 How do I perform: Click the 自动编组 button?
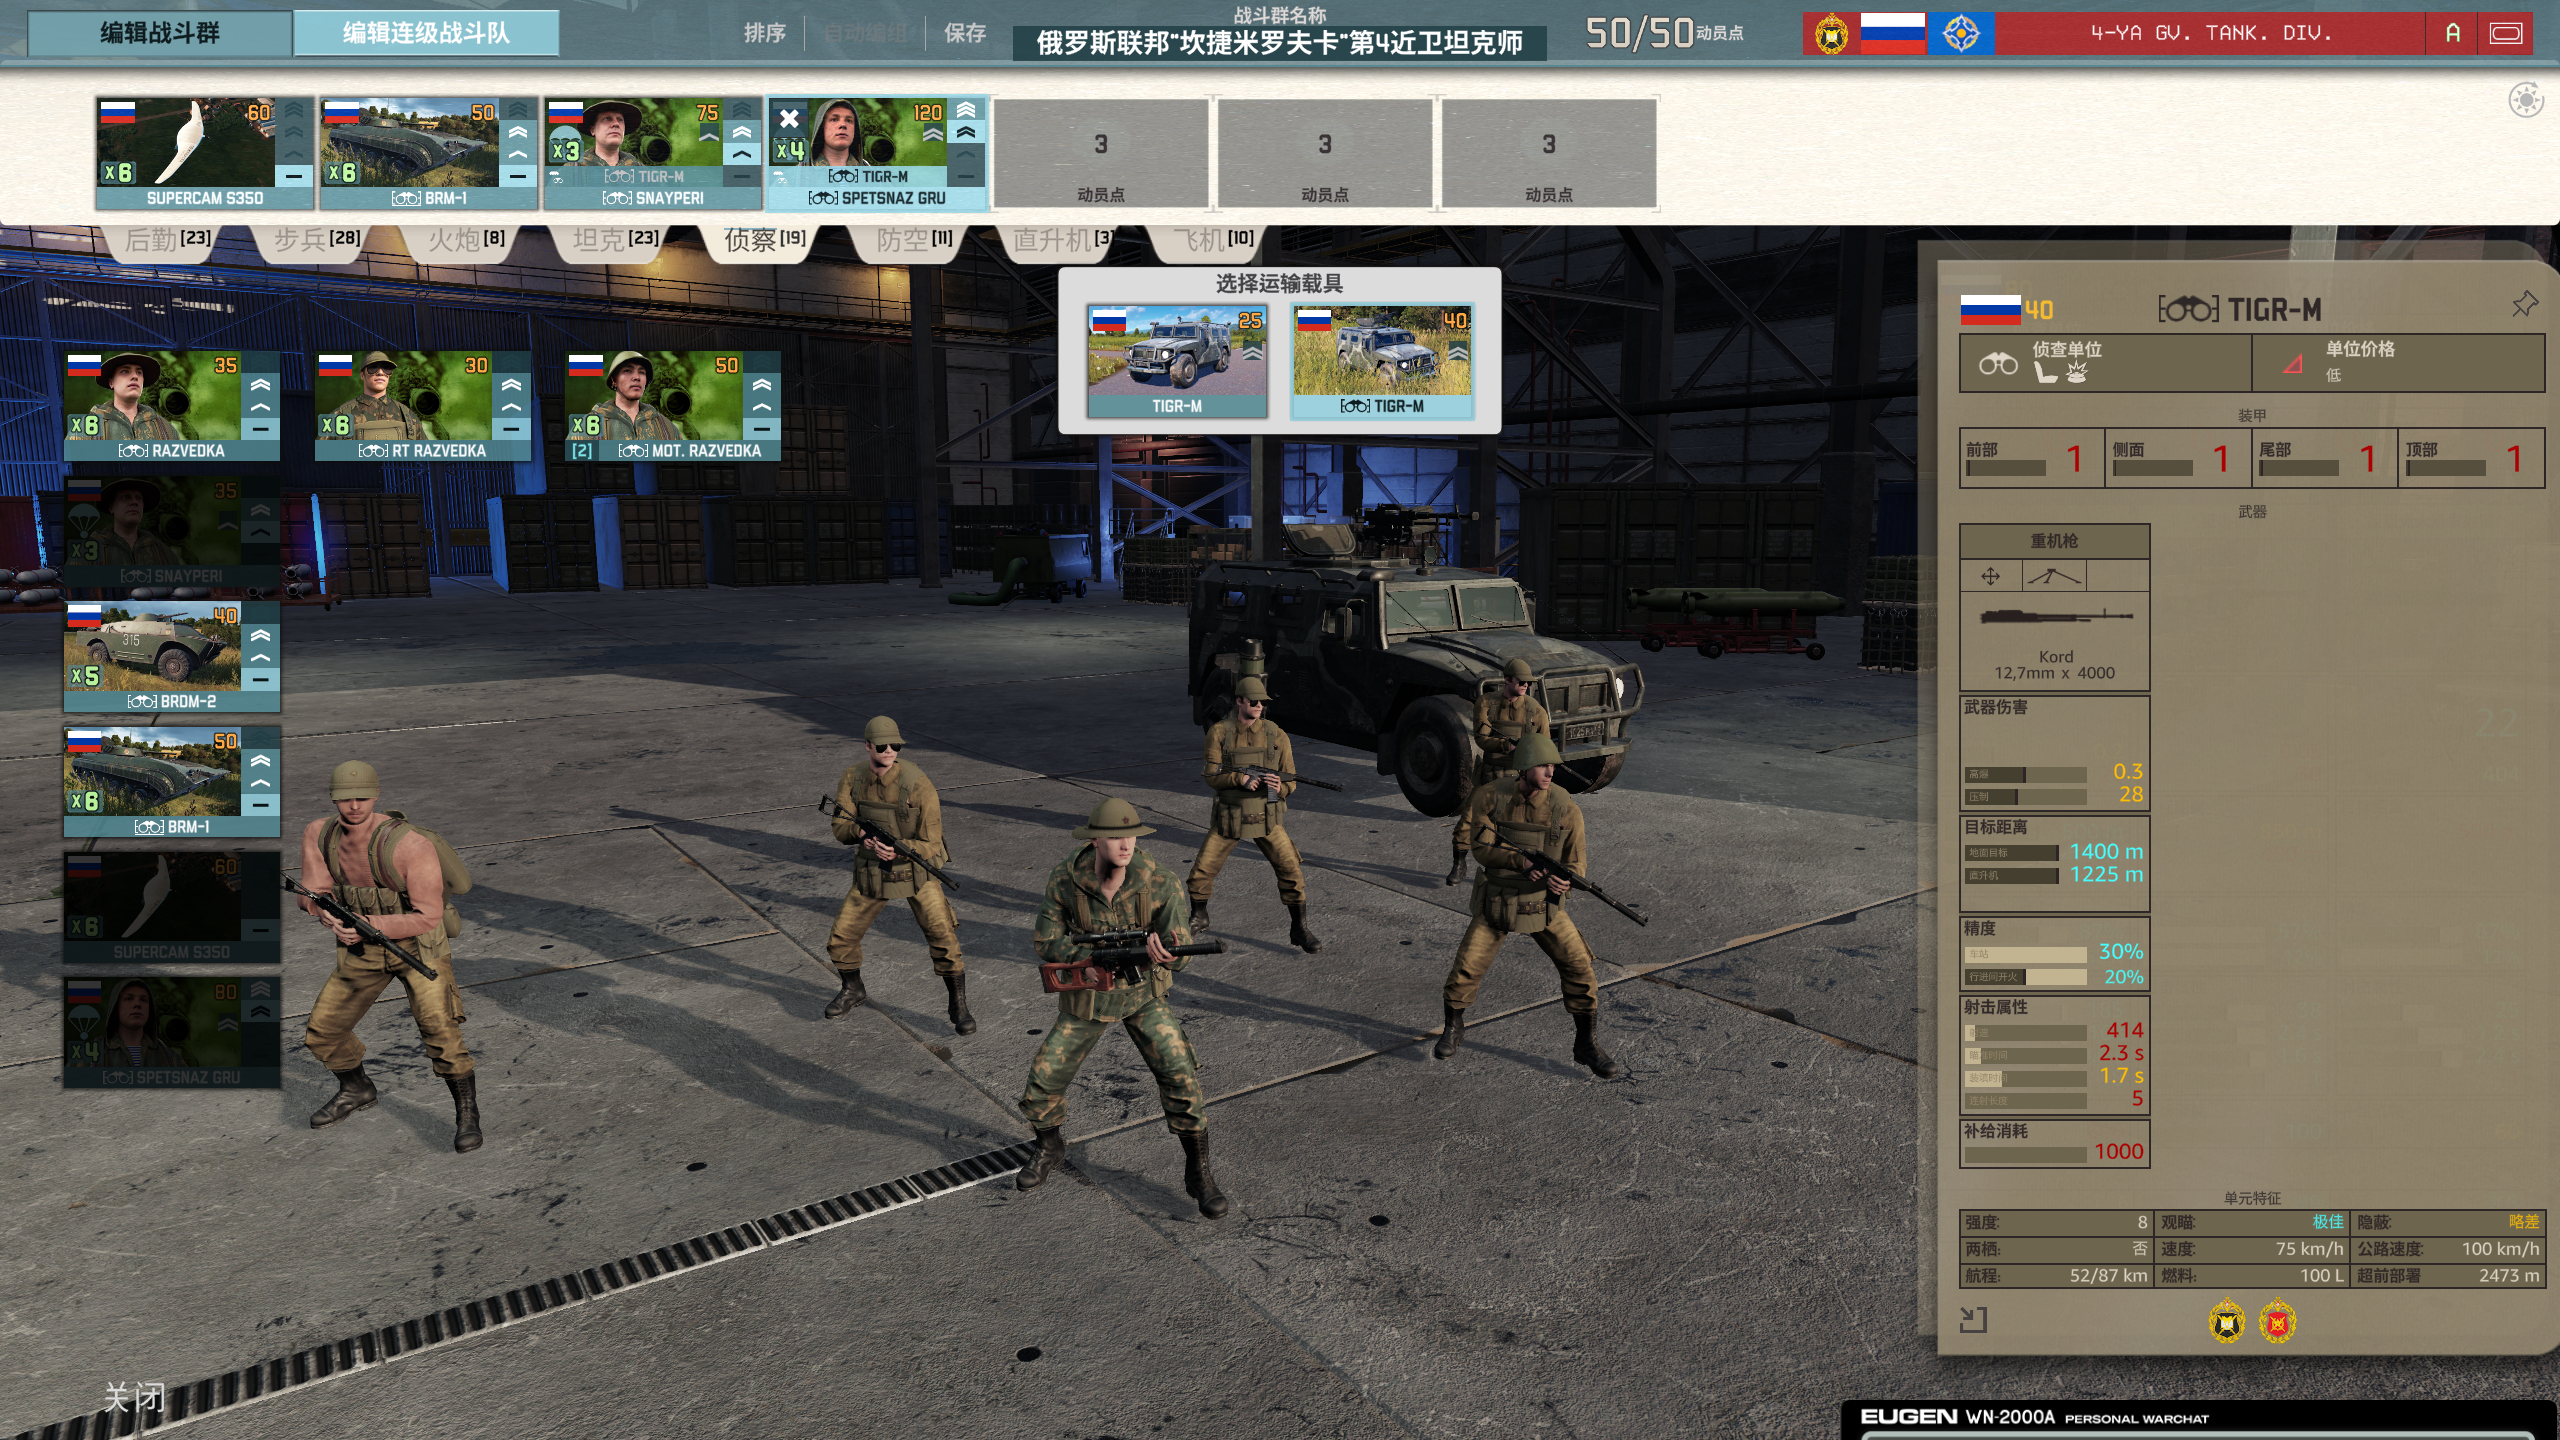(x=865, y=33)
